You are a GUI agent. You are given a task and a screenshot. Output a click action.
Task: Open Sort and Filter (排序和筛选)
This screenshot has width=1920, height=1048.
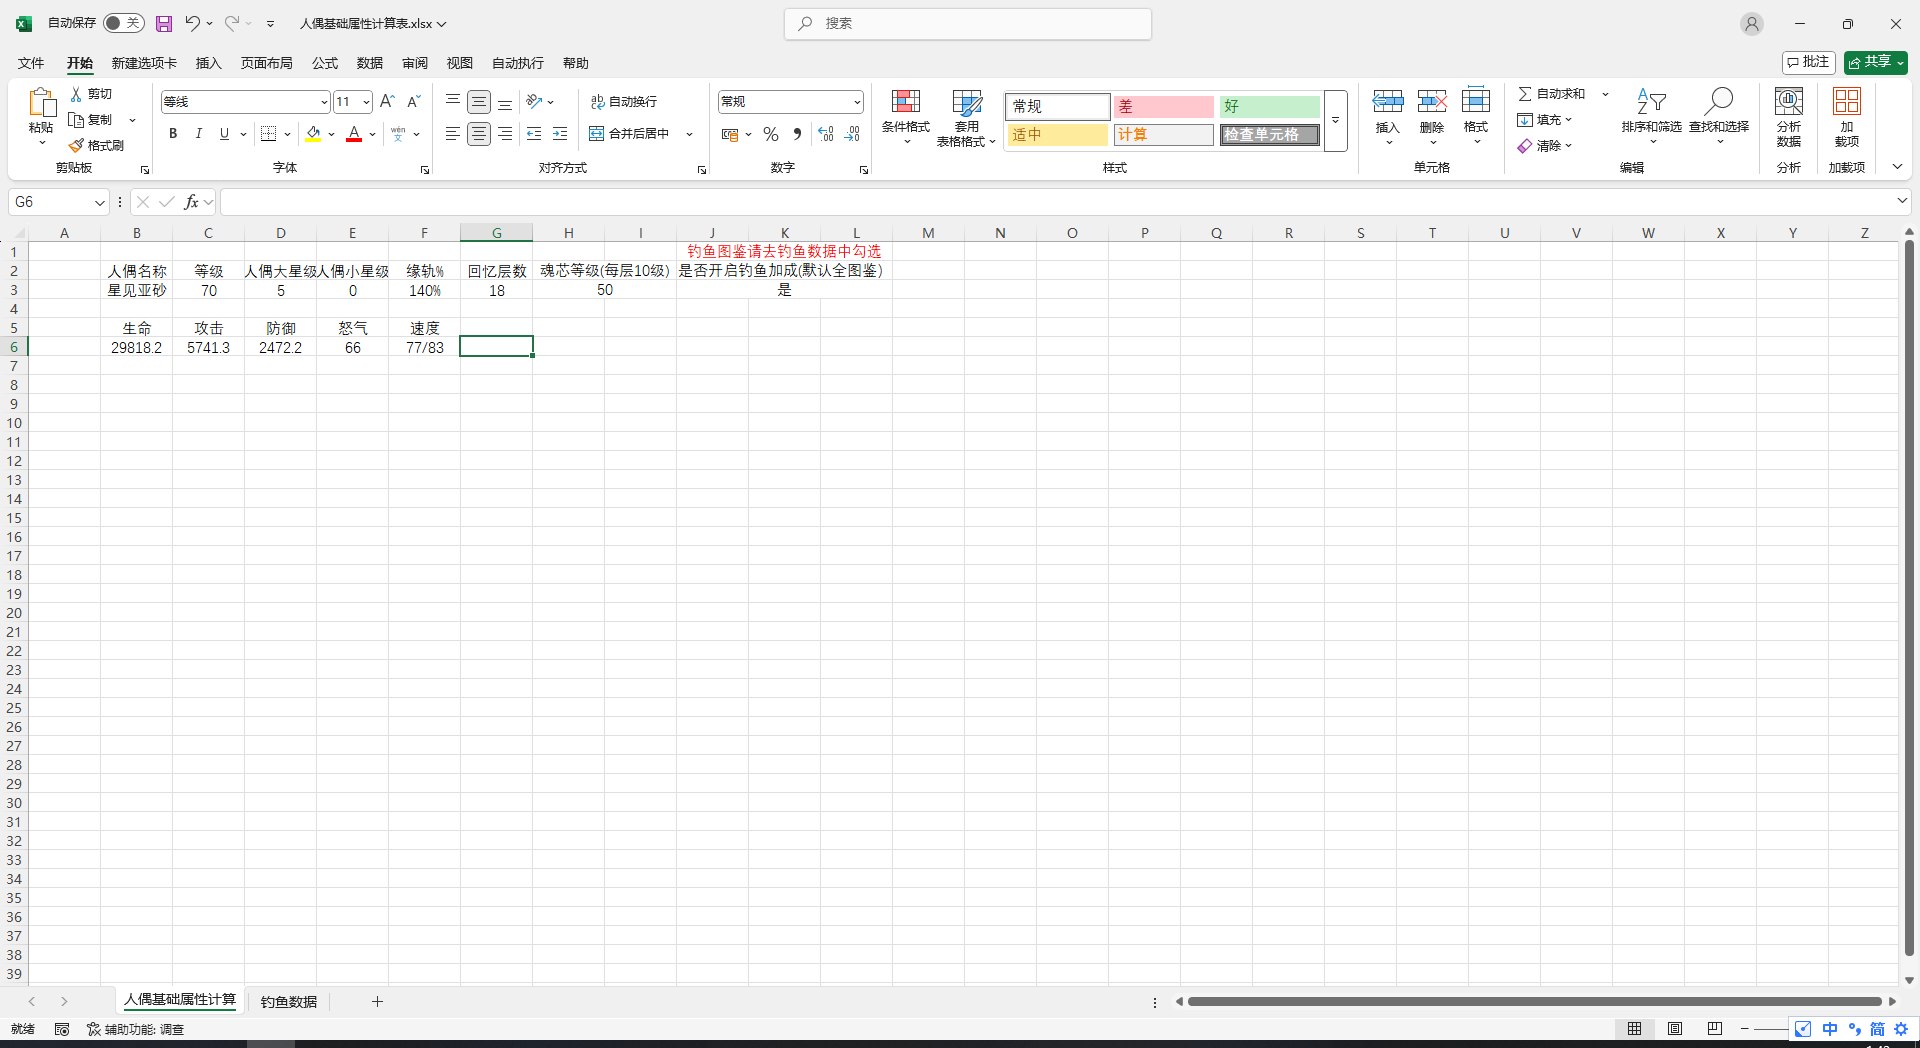click(1651, 102)
